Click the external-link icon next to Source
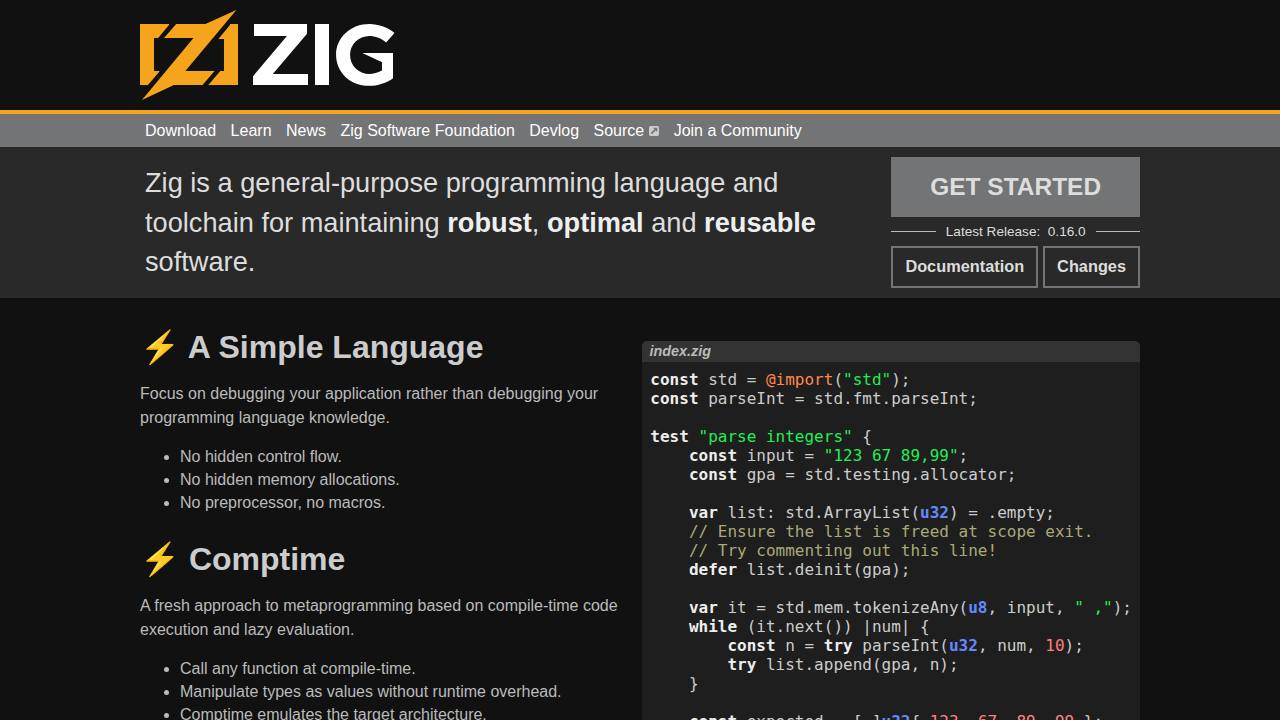1280x720 pixels. coord(654,131)
